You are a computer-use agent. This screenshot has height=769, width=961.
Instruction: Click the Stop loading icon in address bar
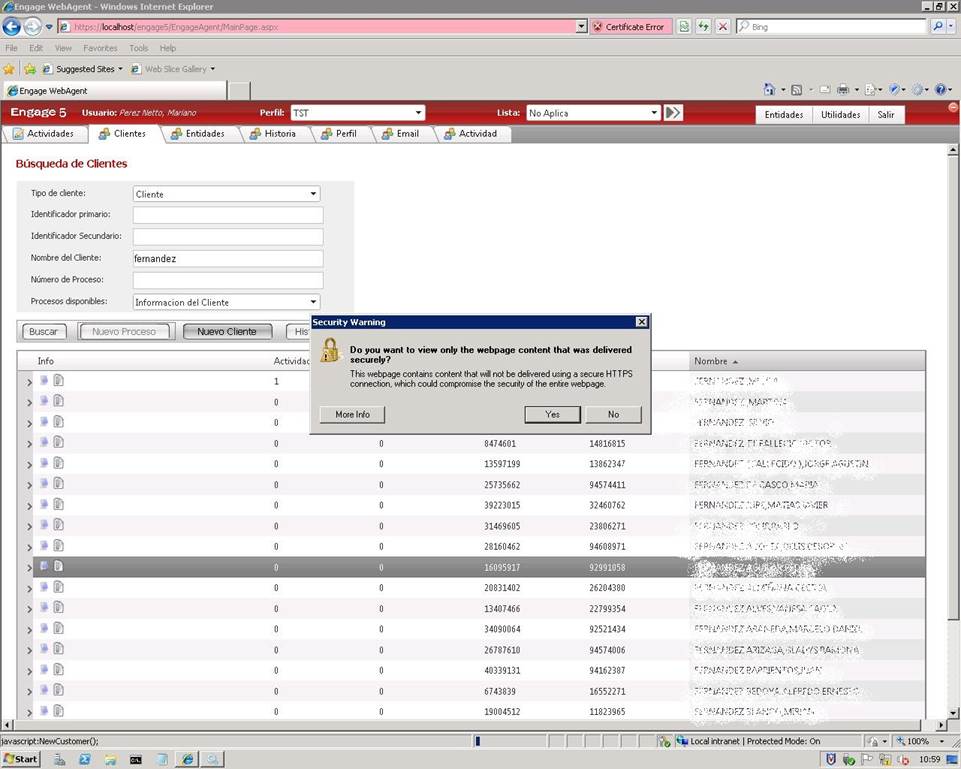coord(722,27)
